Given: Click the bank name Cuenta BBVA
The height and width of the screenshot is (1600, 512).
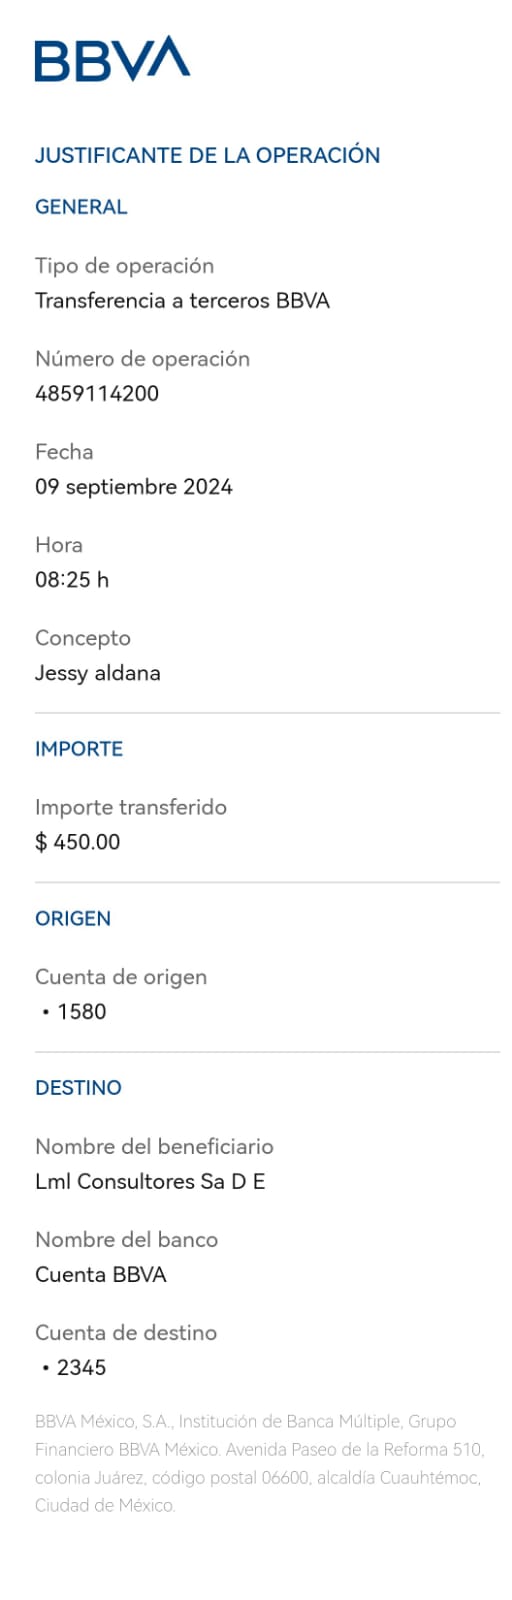Looking at the screenshot, I should pos(101,1275).
